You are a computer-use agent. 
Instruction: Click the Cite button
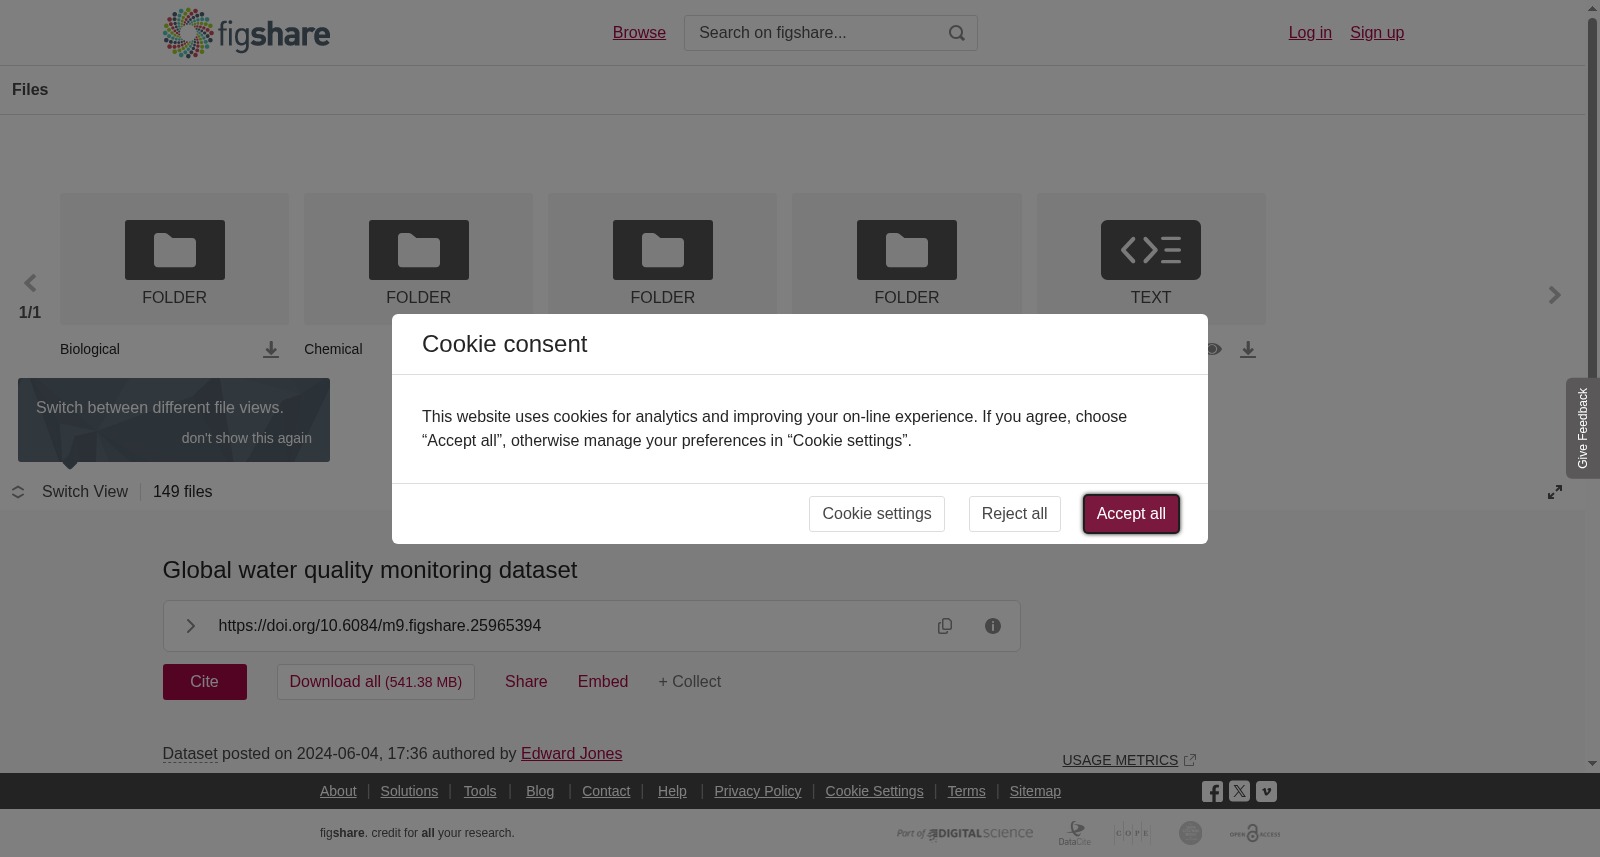[205, 682]
